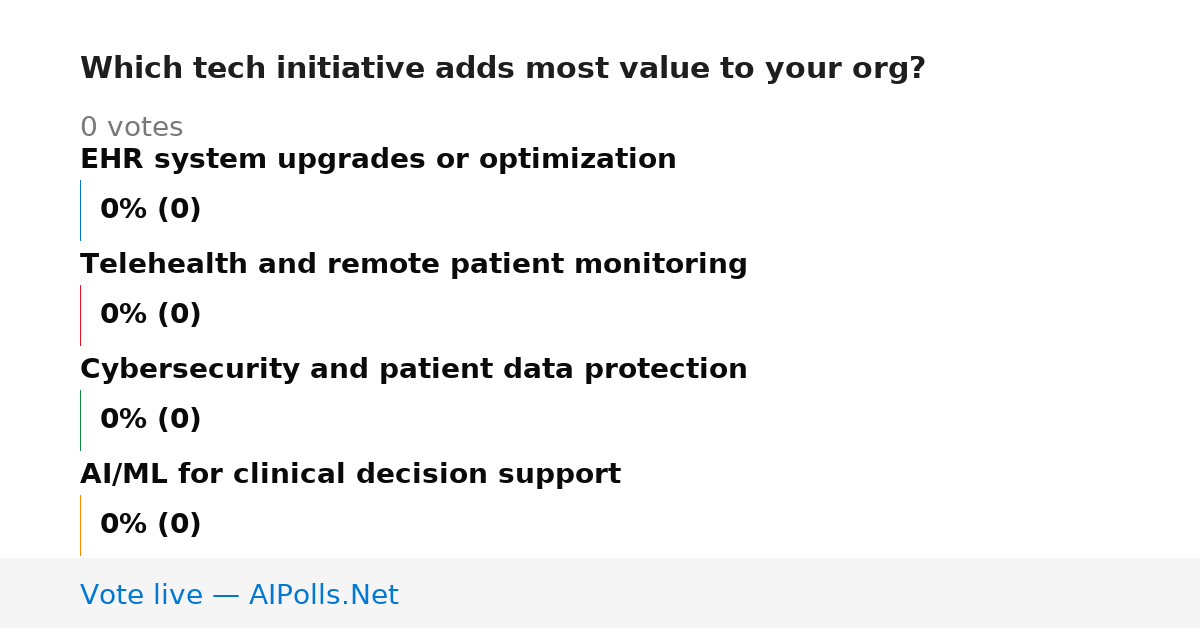This screenshot has height=628, width=1200.
Task: Click the 0% (0) result for Cybersecurity
Action: (151, 420)
